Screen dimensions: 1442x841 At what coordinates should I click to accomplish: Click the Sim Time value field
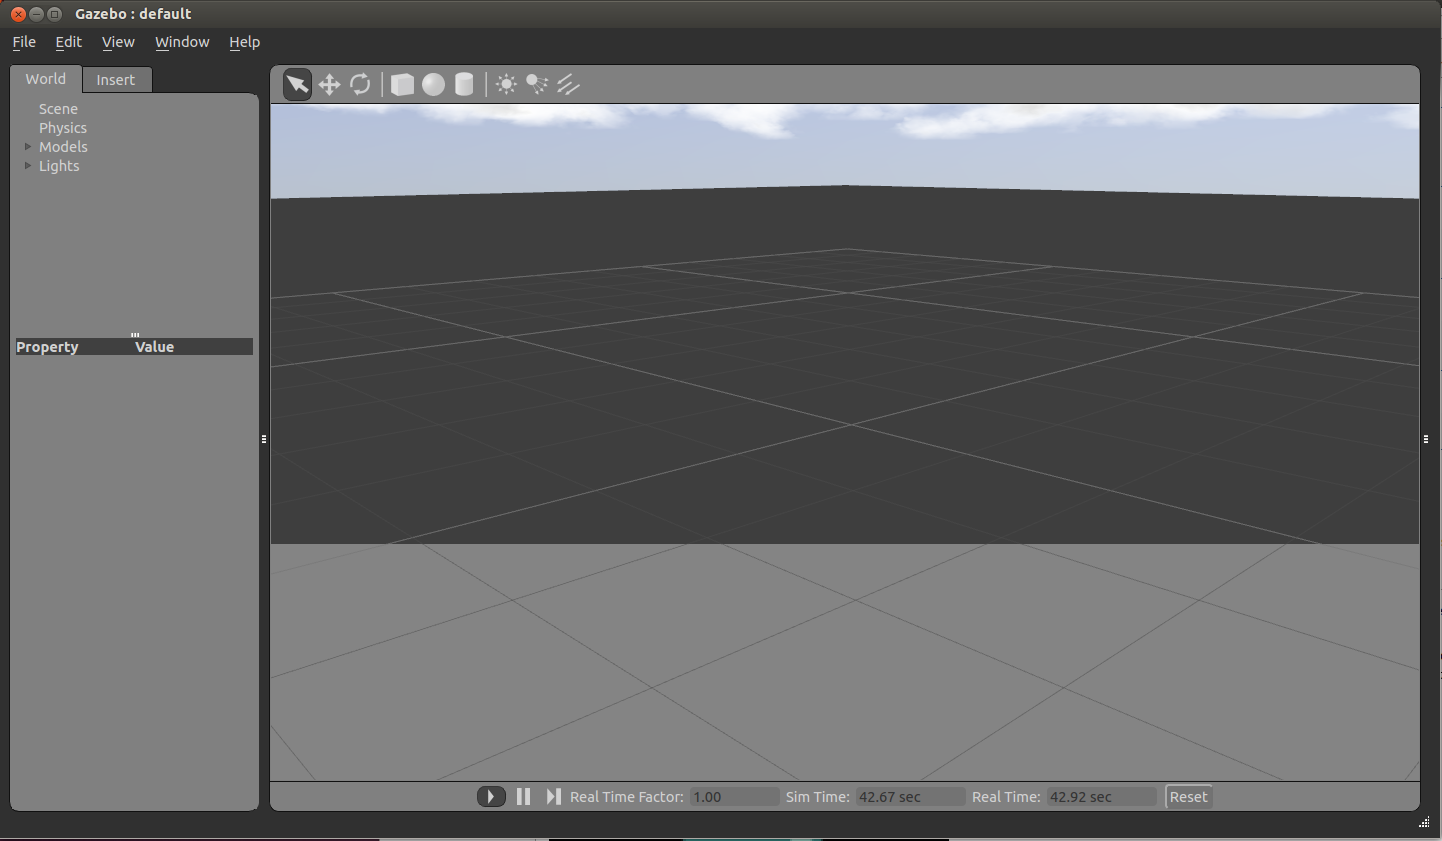point(911,797)
